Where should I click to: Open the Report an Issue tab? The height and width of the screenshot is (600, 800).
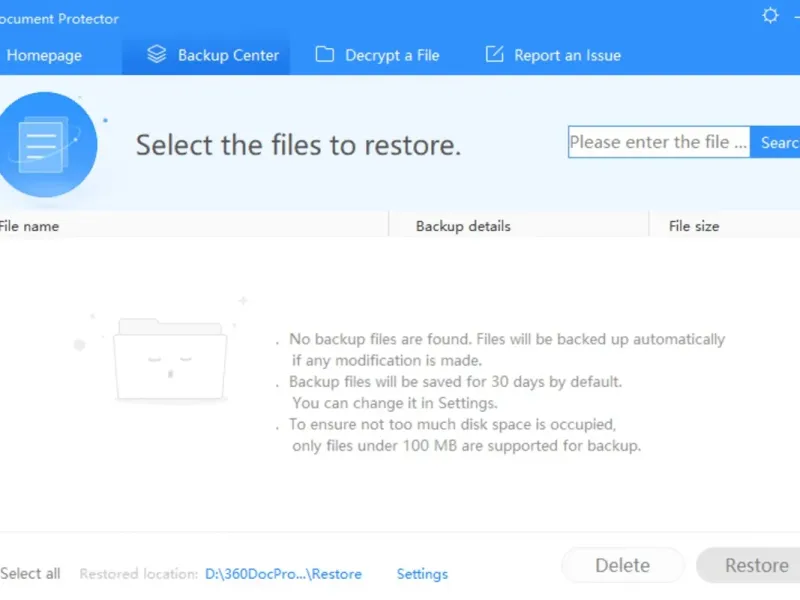[567, 56]
